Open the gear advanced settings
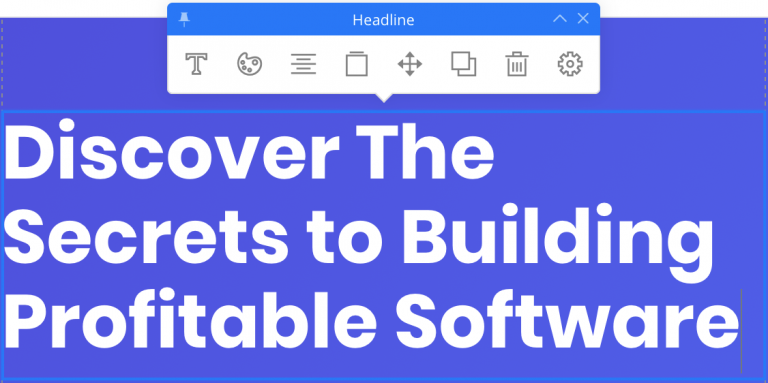Image resolution: width=768 pixels, height=383 pixels. pyautogui.click(x=570, y=64)
